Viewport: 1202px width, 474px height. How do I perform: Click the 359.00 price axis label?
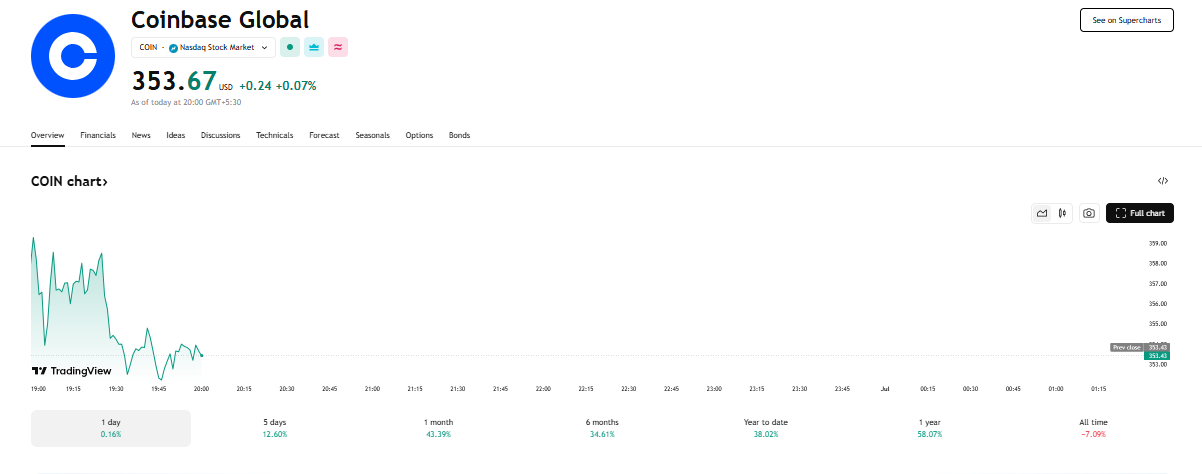pos(1158,243)
